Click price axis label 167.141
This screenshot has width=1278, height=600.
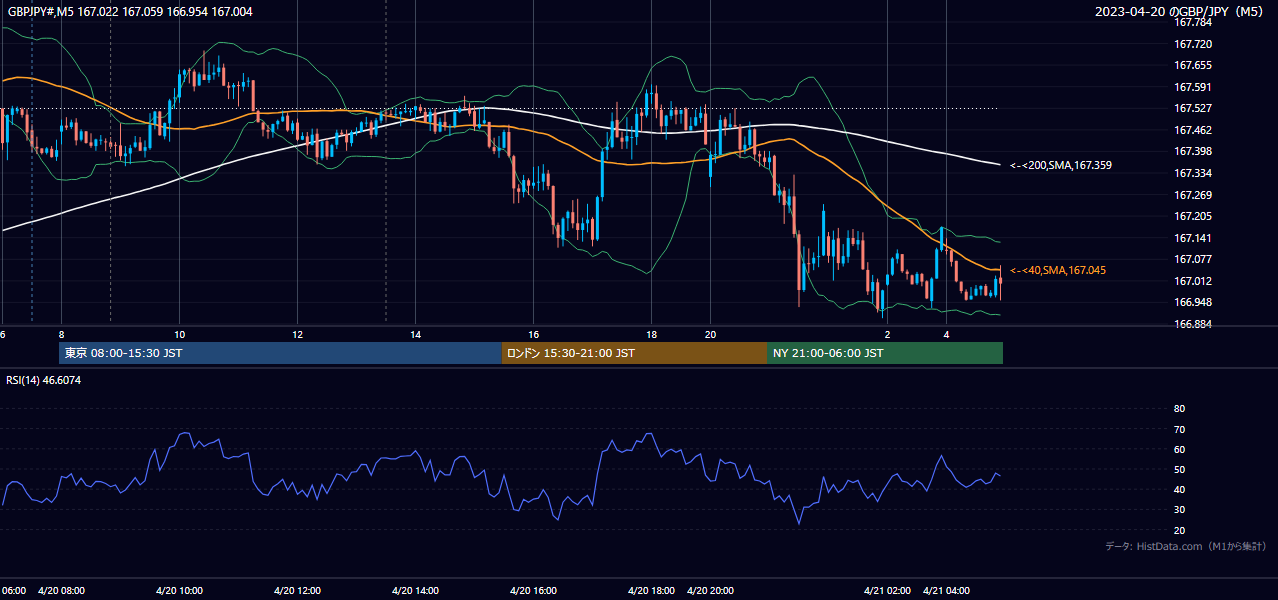pyautogui.click(x=1192, y=238)
